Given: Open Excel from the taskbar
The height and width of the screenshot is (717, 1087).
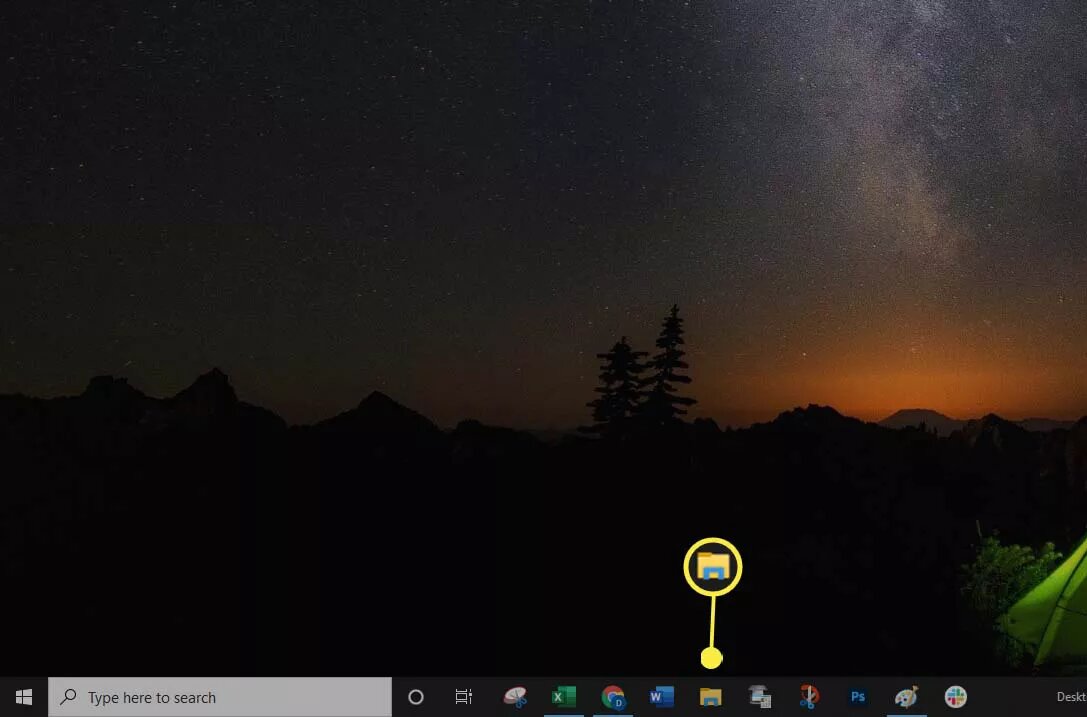Looking at the screenshot, I should click(x=564, y=696).
